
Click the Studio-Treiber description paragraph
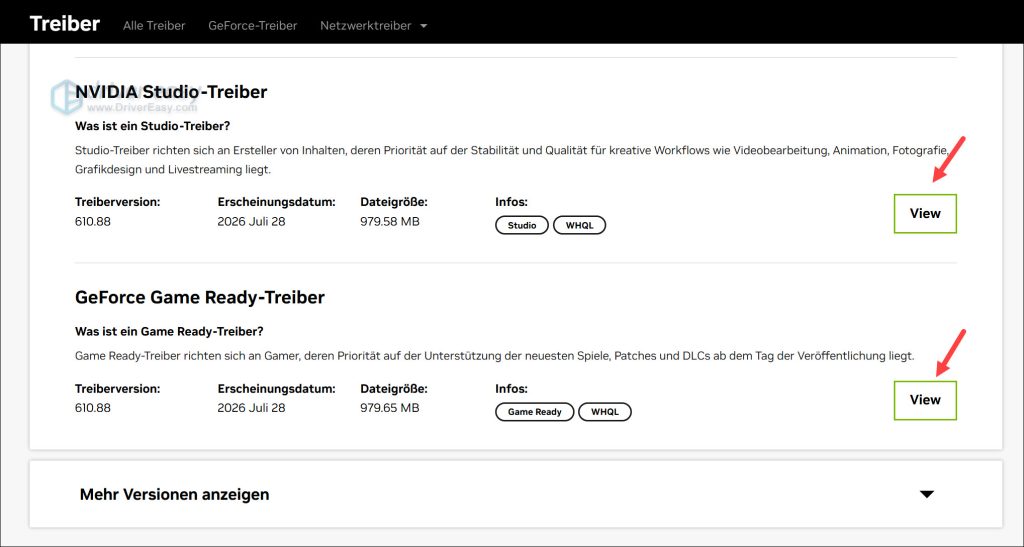[512, 160]
